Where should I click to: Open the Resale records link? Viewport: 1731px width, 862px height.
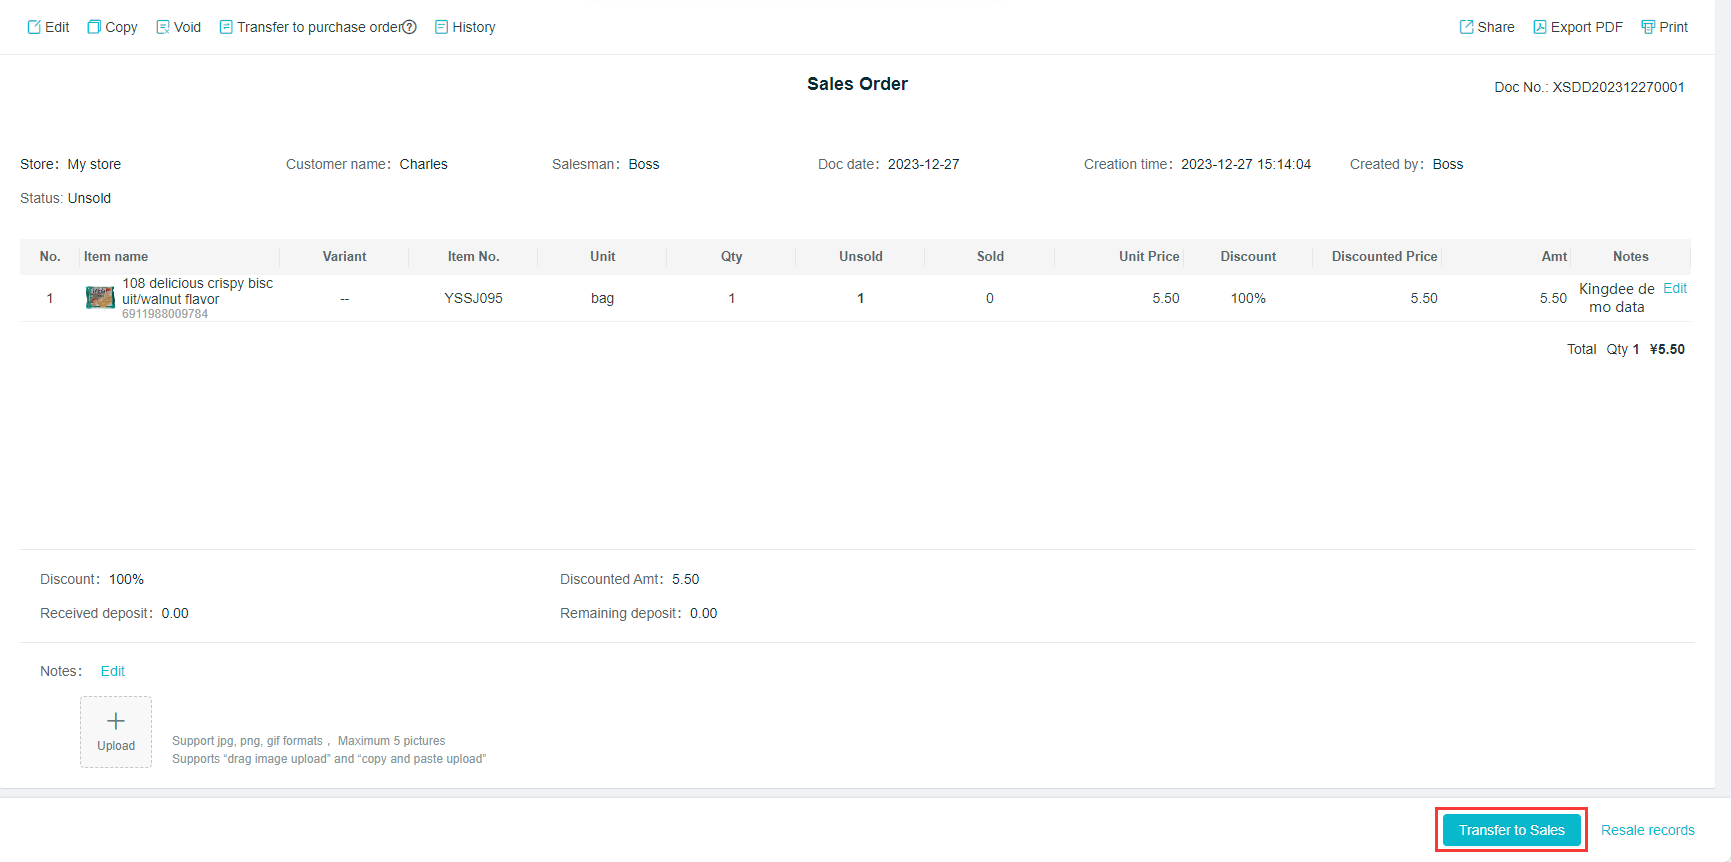point(1647,830)
